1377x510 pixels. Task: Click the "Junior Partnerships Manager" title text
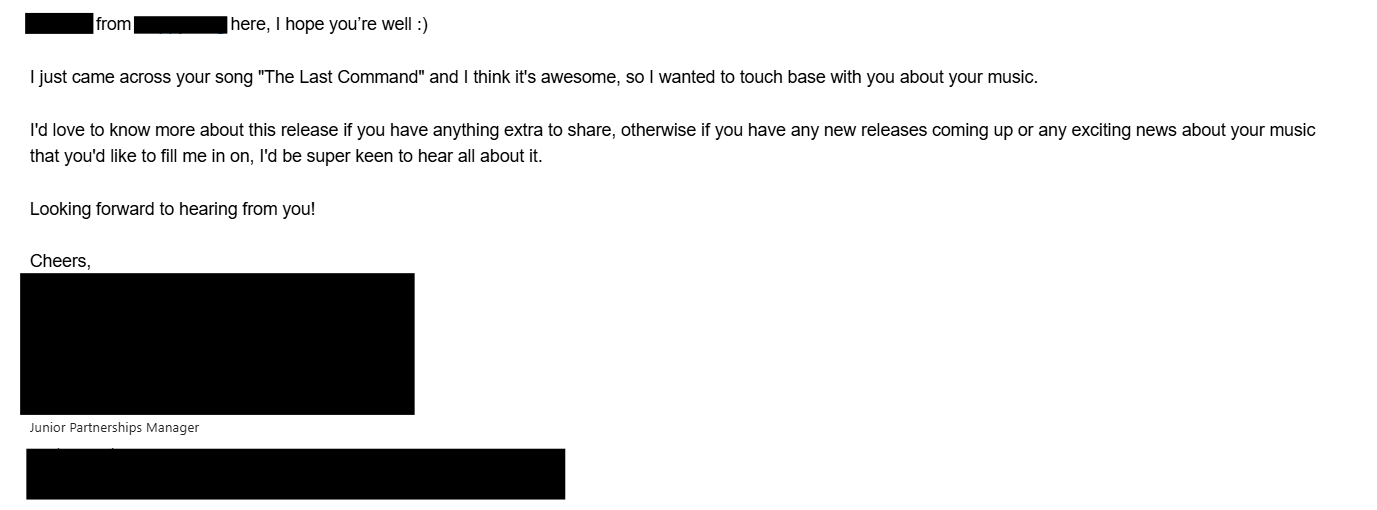pyautogui.click(x=114, y=428)
